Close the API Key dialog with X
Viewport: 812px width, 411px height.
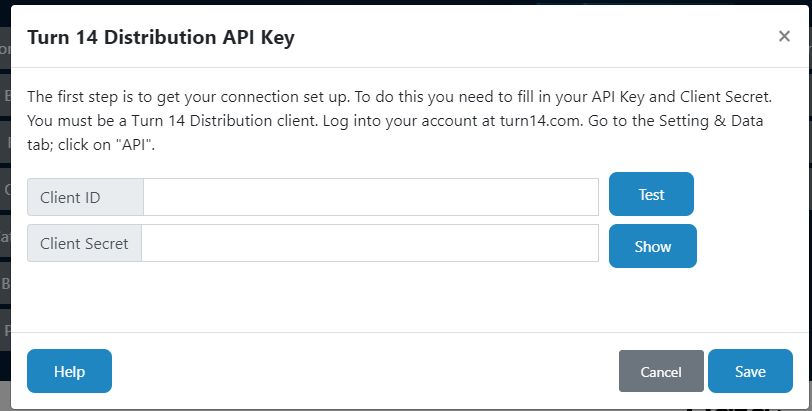pyautogui.click(x=784, y=37)
